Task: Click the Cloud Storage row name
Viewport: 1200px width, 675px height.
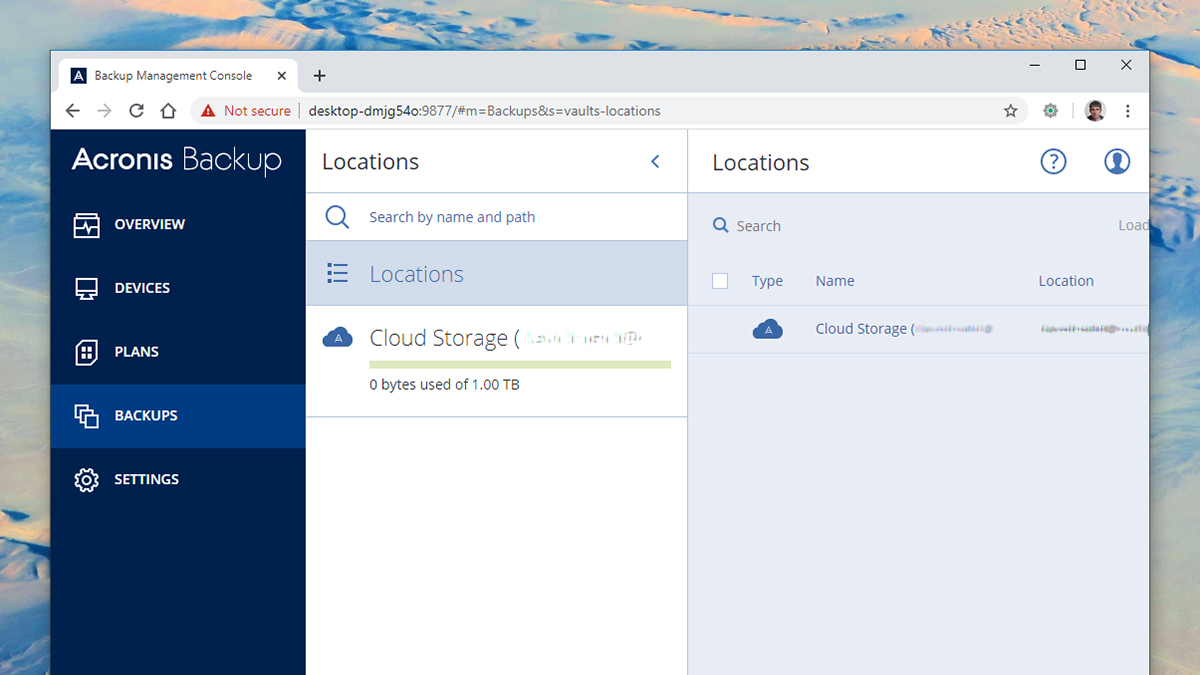Action: point(904,329)
